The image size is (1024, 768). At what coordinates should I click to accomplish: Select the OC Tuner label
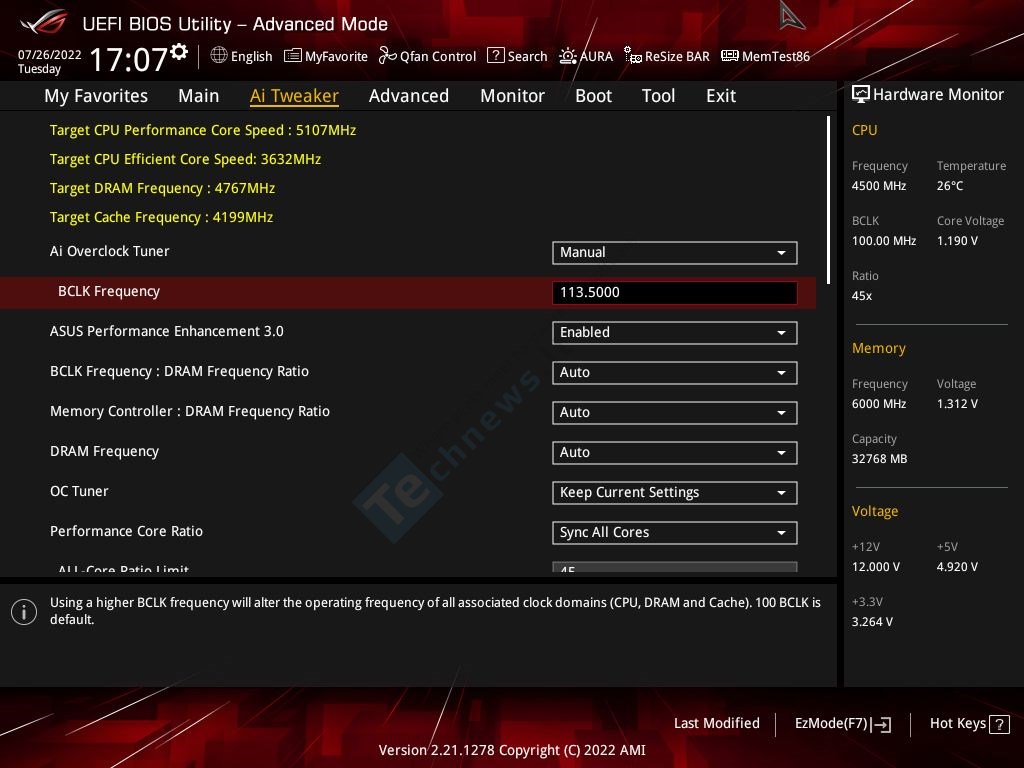pos(79,491)
